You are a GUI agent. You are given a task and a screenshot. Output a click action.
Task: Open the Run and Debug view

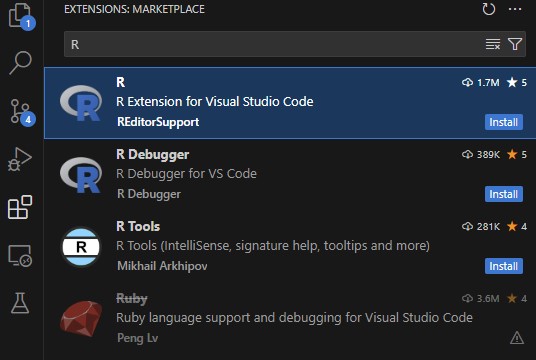pyautogui.click(x=20, y=159)
